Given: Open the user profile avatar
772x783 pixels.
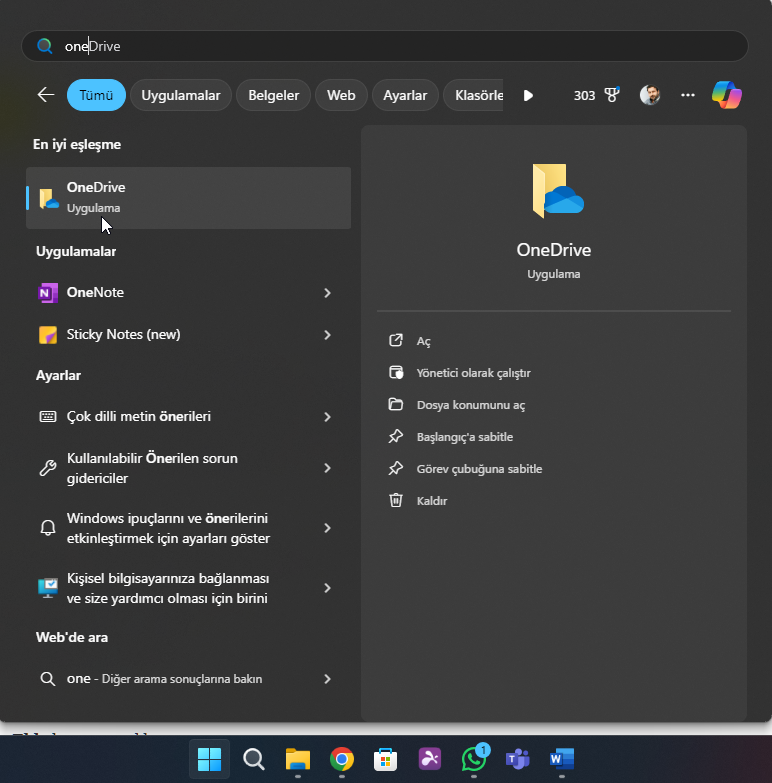Looking at the screenshot, I should (x=650, y=95).
